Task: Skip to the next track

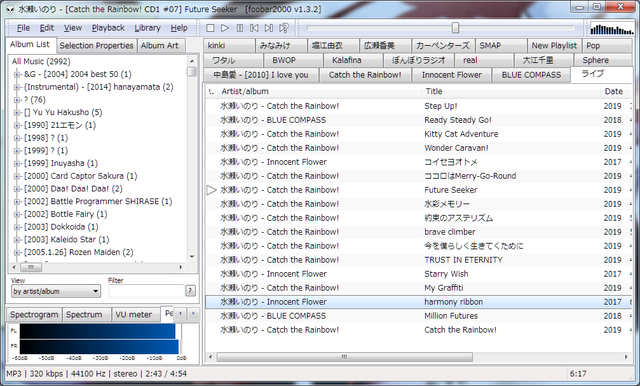Action: point(269,28)
